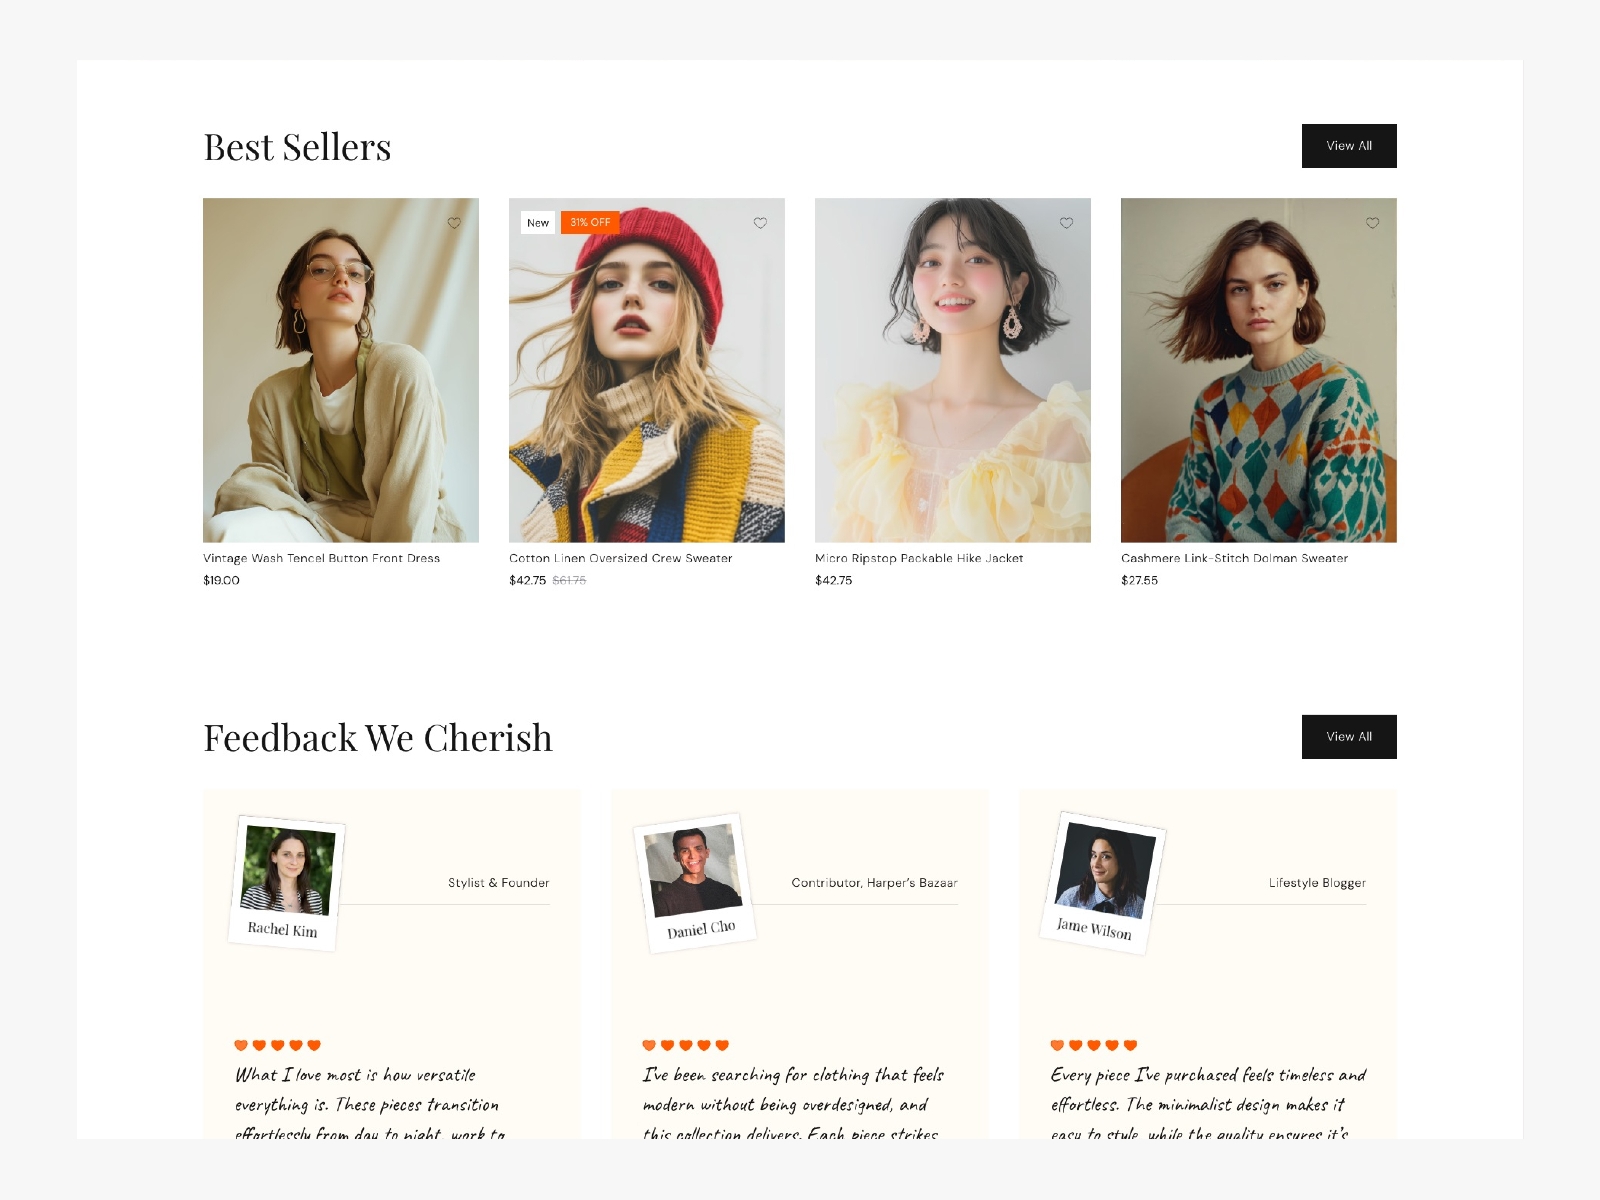This screenshot has width=1600, height=1200.
Task: Add Micro Ripstop Hike Jacket to wishlist
Action: coord(1066,223)
